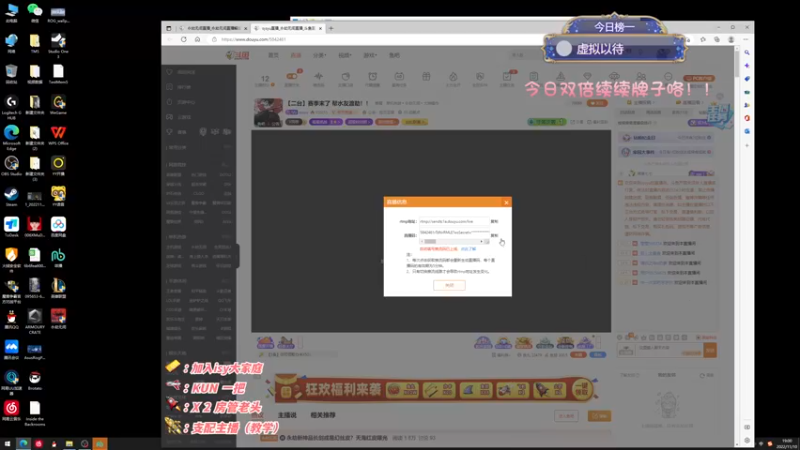The height and width of the screenshot is (450, 800).
Task: Click the waveform icon in toolbar
Action: pyautogui.click(x=318, y=77)
